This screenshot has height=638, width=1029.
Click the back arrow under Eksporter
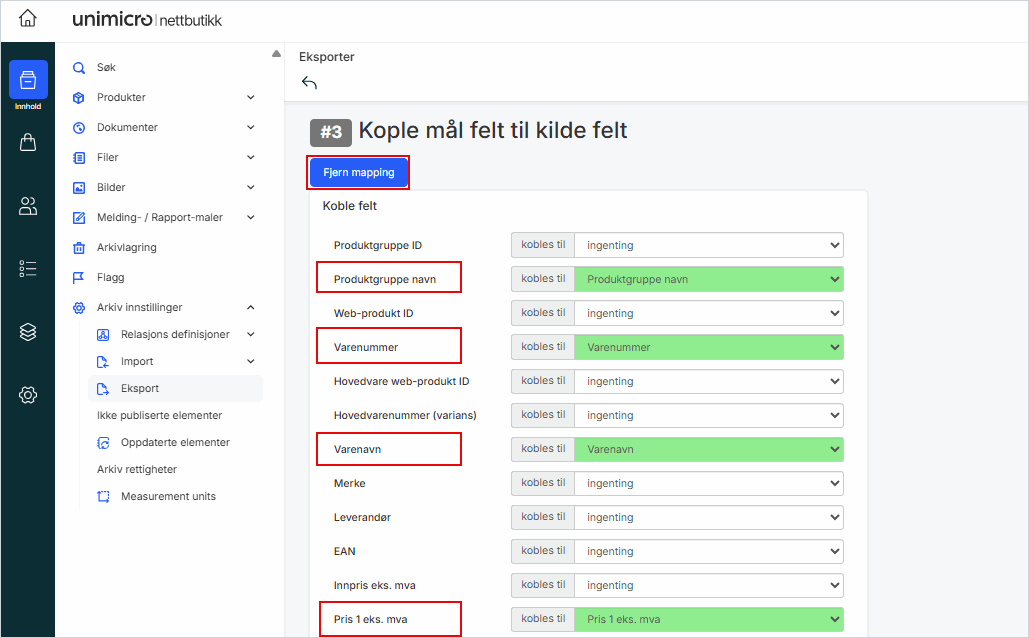tap(309, 83)
